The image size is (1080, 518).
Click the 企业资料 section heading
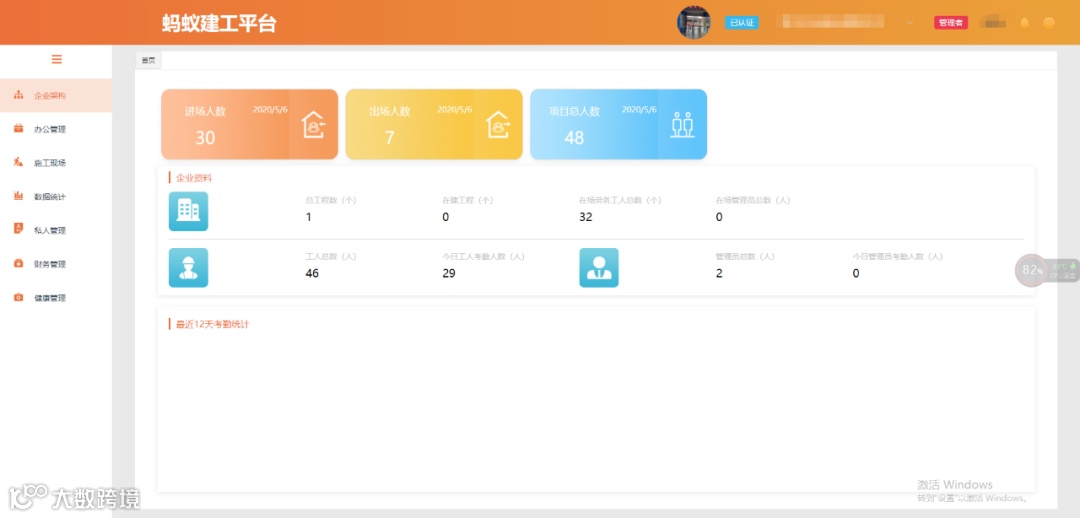coord(194,178)
